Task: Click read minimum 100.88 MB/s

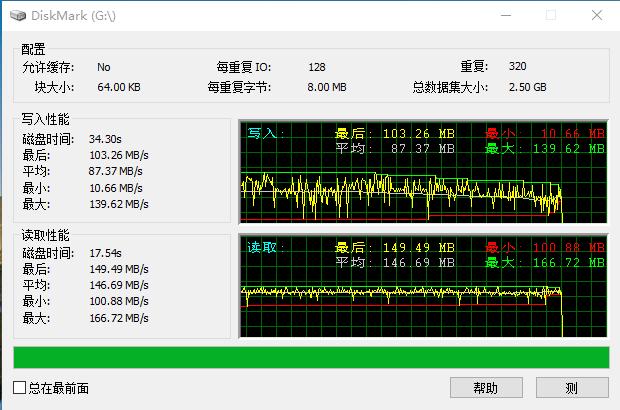Action: (x=119, y=301)
